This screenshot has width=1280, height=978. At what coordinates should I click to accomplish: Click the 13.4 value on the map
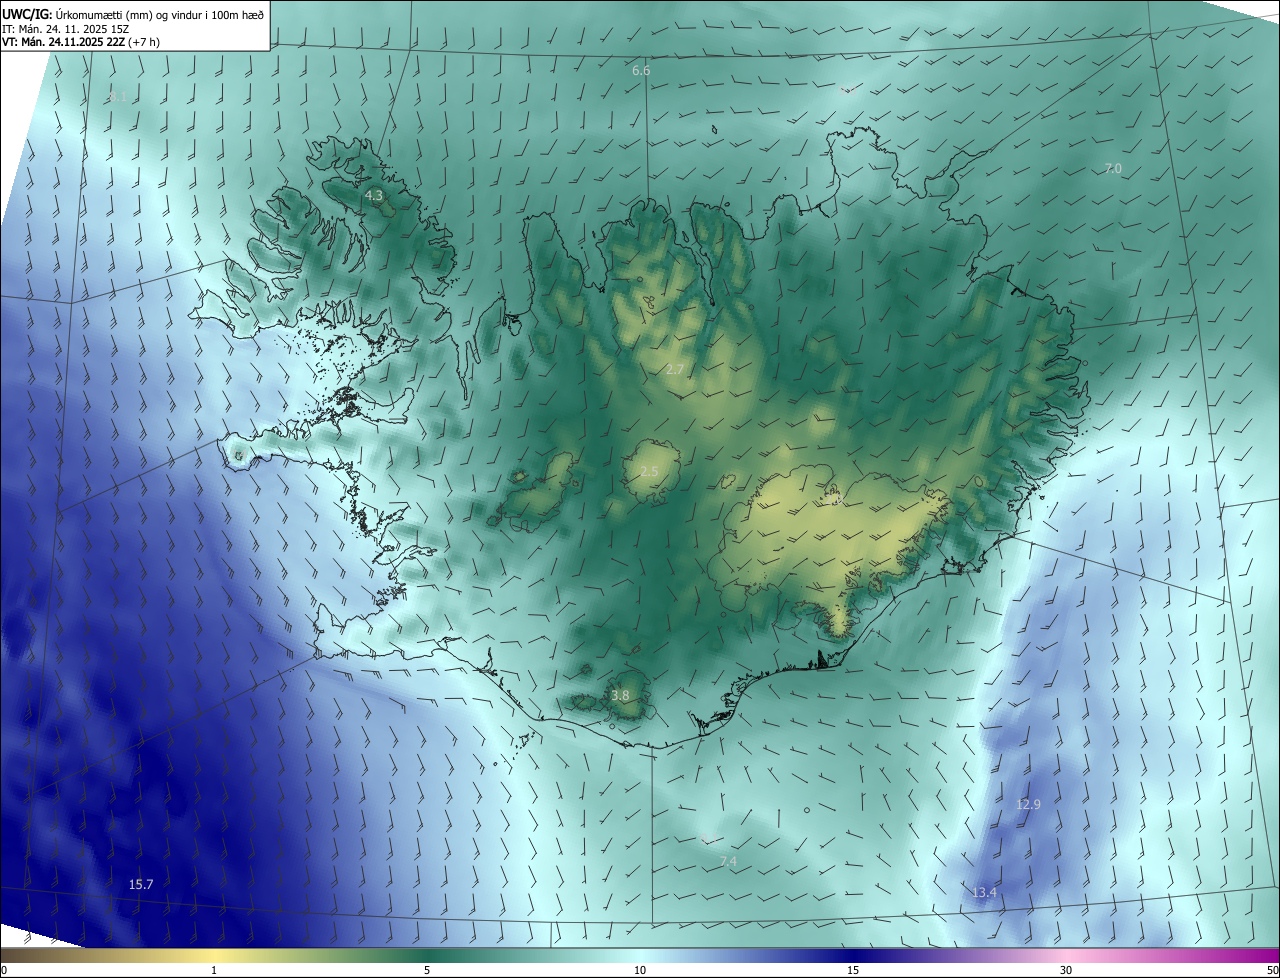(x=984, y=892)
